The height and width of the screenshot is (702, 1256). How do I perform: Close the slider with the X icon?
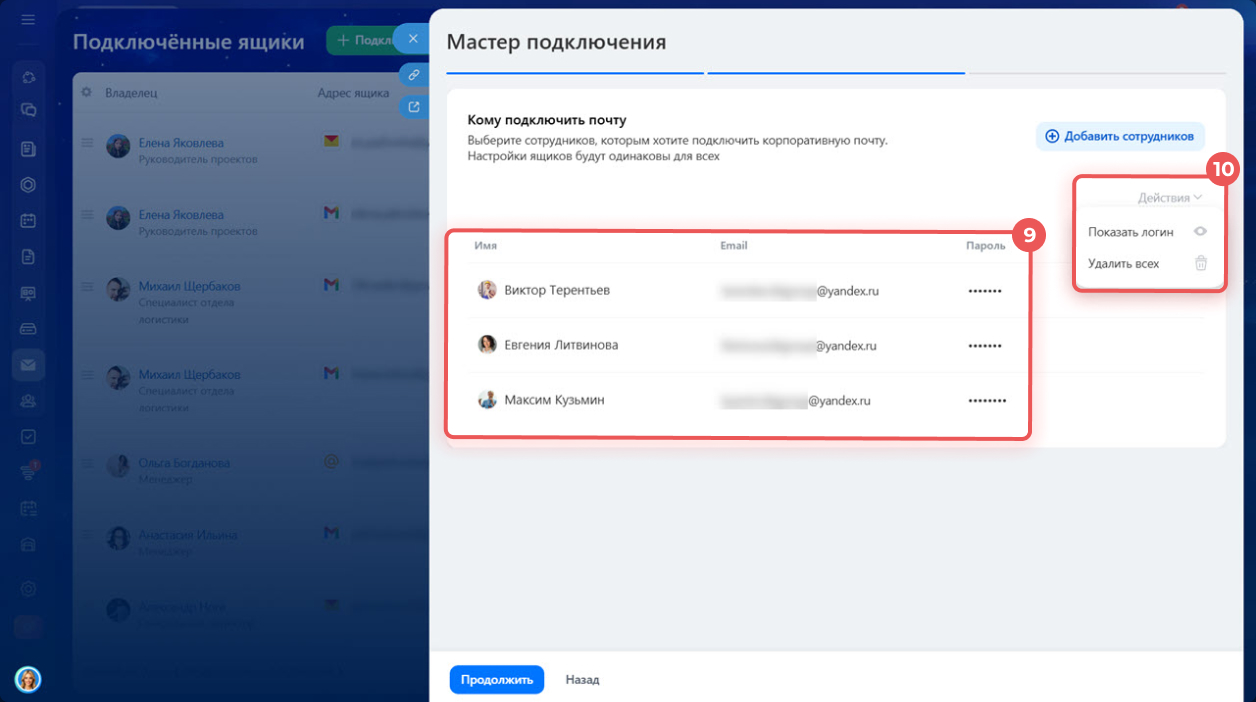pyautogui.click(x=413, y=39)
